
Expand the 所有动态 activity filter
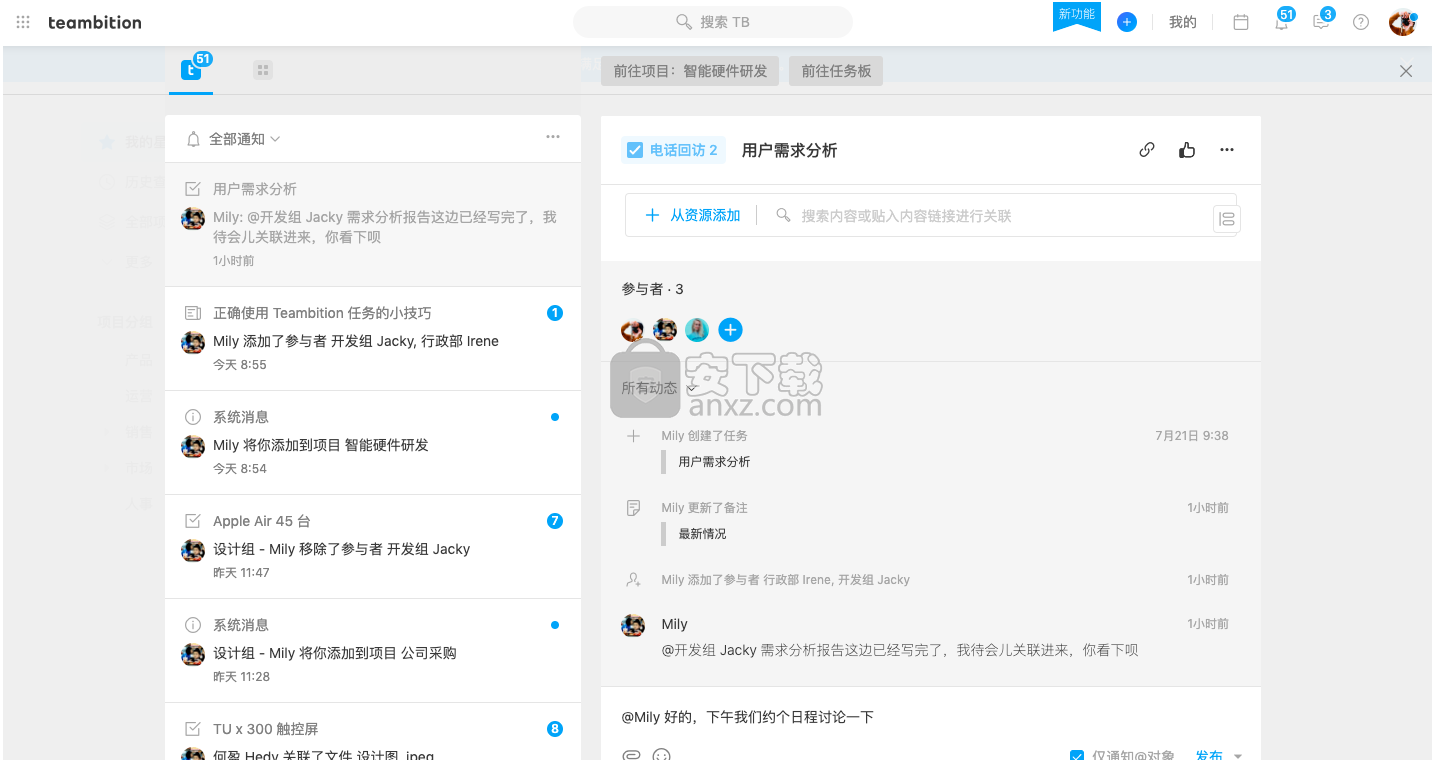658,388
